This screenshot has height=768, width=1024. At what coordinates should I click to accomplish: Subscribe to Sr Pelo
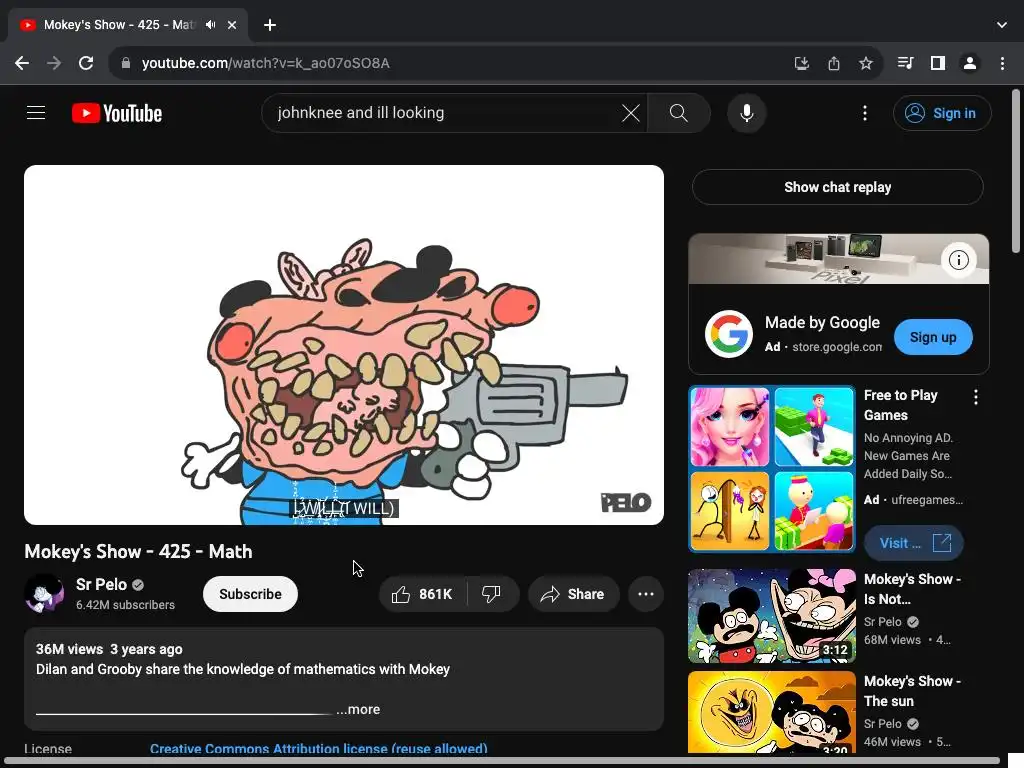(x=250, y=594)
